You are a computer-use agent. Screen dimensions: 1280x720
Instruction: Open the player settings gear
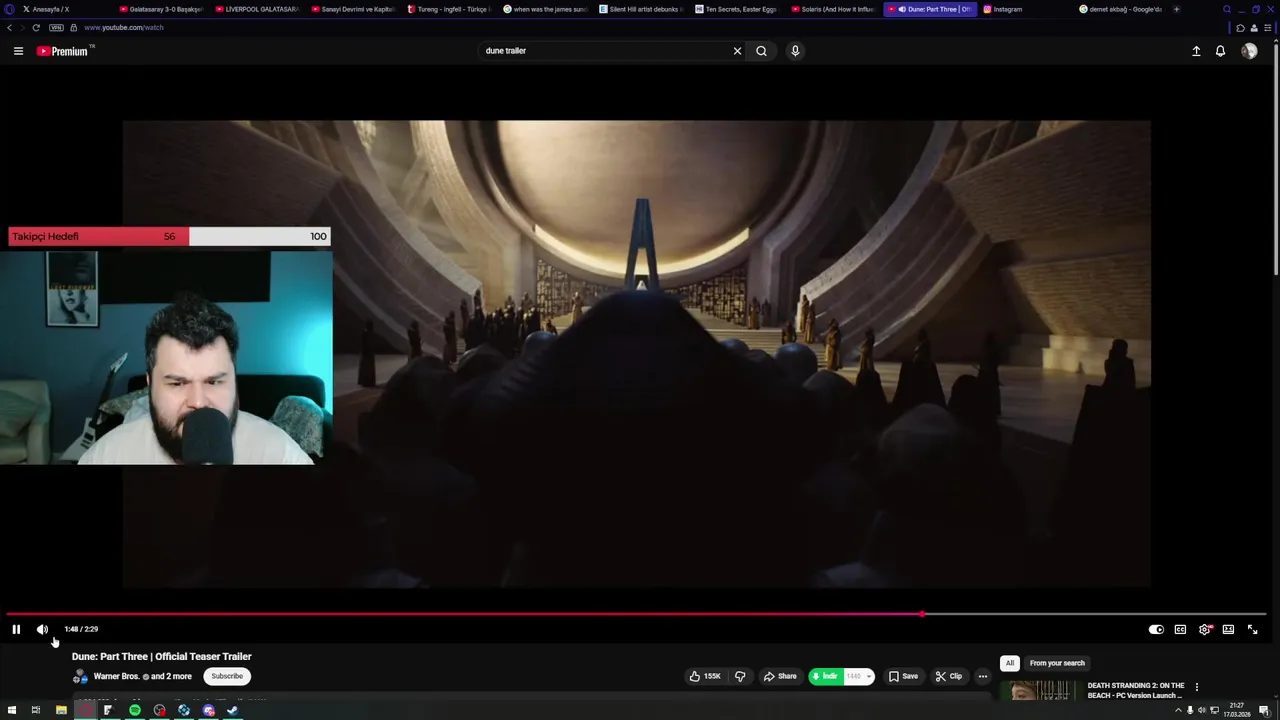[x=1204, y=629]
